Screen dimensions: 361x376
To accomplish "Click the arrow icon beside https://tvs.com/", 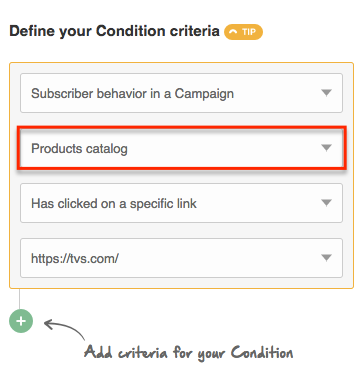I will (x=326, y=257).
